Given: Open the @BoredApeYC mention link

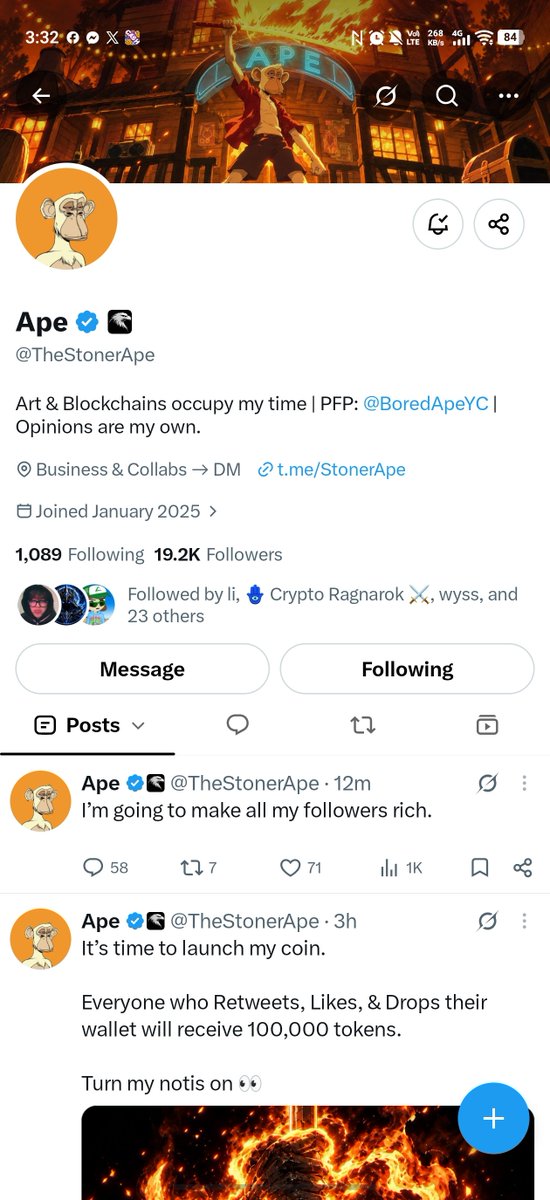Looking at the screenshot, I should (426, 404).
